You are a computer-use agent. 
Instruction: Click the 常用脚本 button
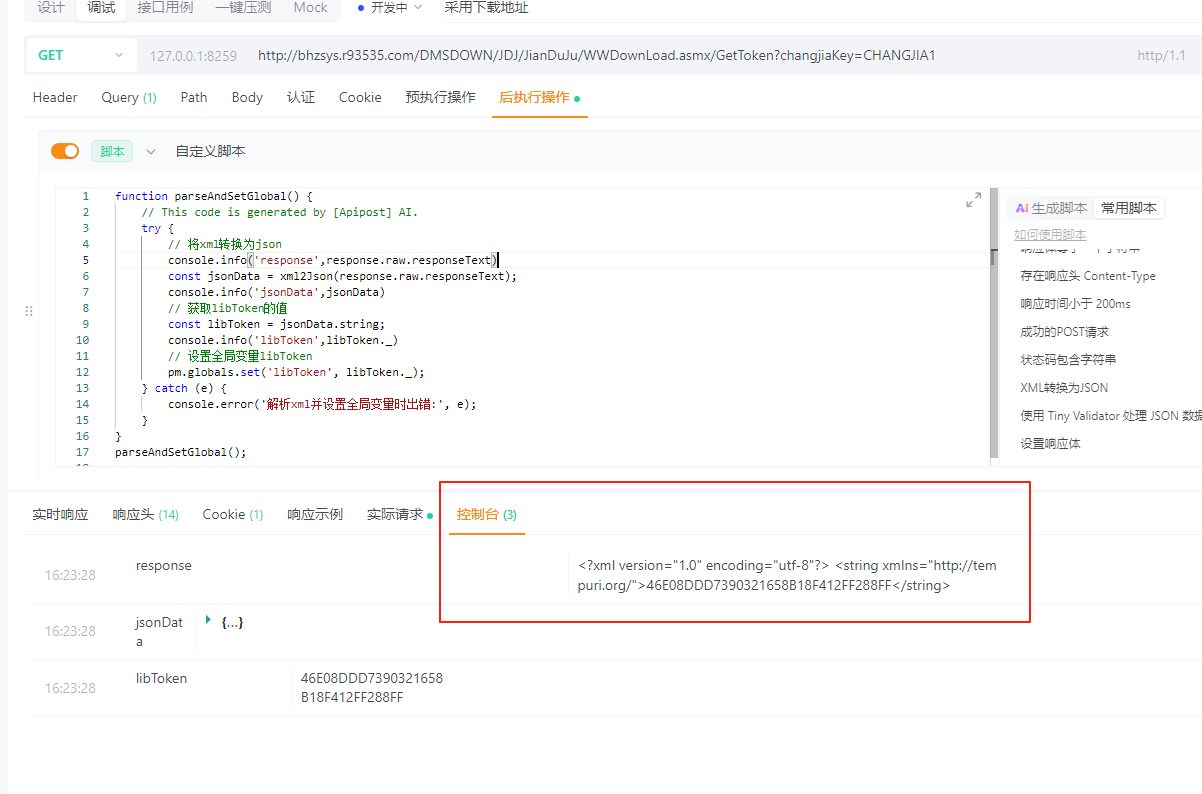[x=1129, y=208]
